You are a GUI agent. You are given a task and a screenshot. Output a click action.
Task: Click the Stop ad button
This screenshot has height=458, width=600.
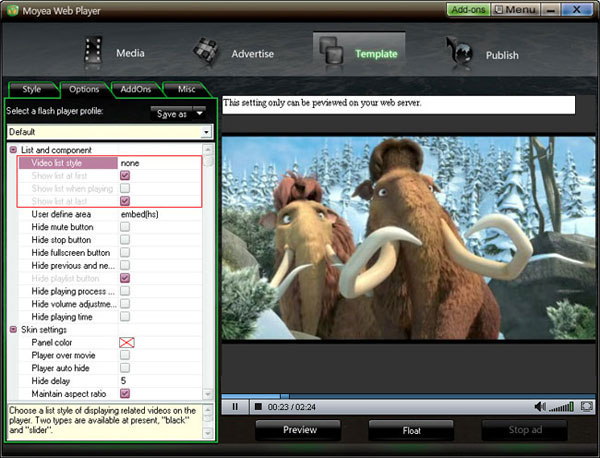[525, 430]
